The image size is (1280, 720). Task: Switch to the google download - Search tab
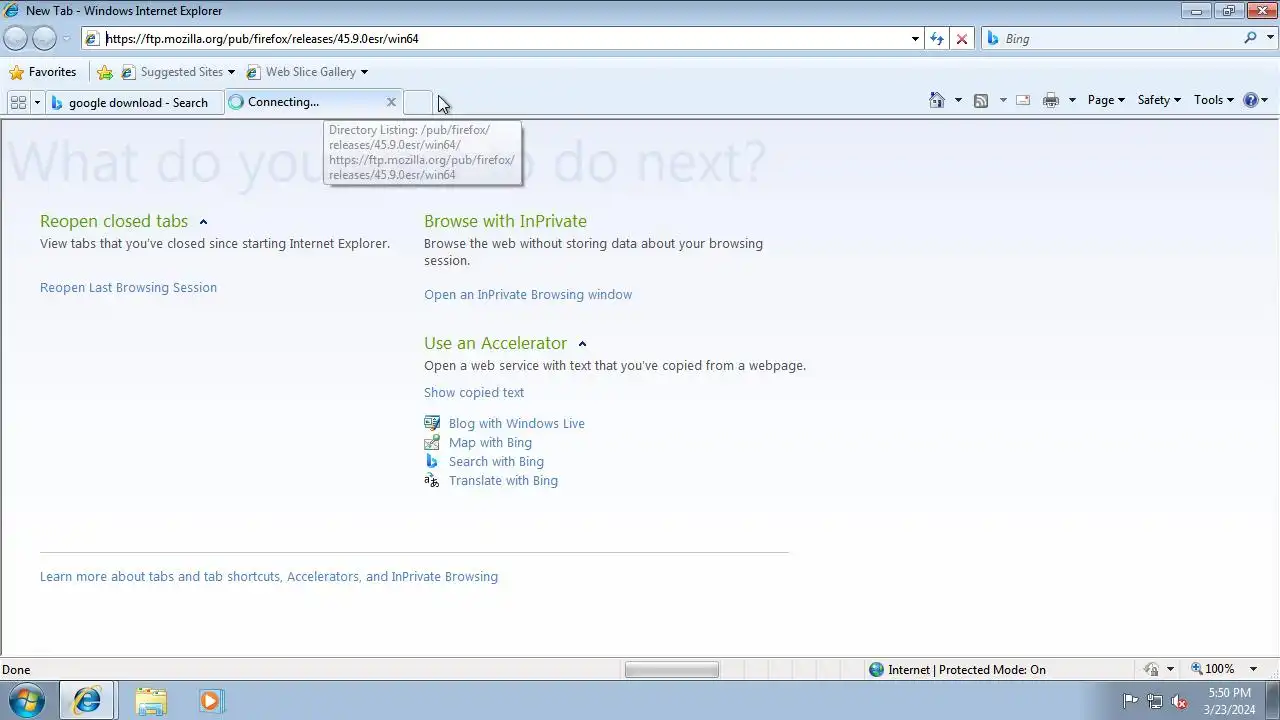coord(135,102)
